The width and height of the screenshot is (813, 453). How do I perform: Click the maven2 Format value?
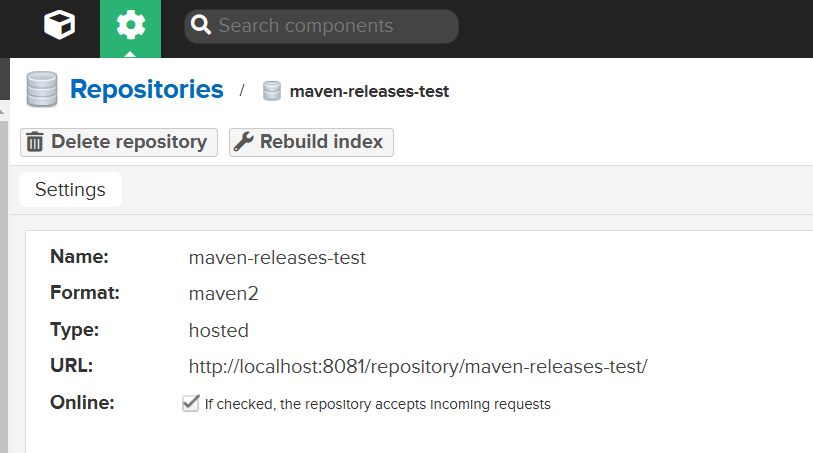[223, 294]
